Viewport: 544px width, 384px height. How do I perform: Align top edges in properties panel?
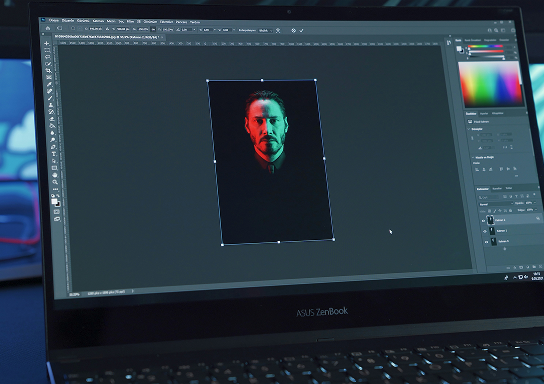click(x=501, y=169)
